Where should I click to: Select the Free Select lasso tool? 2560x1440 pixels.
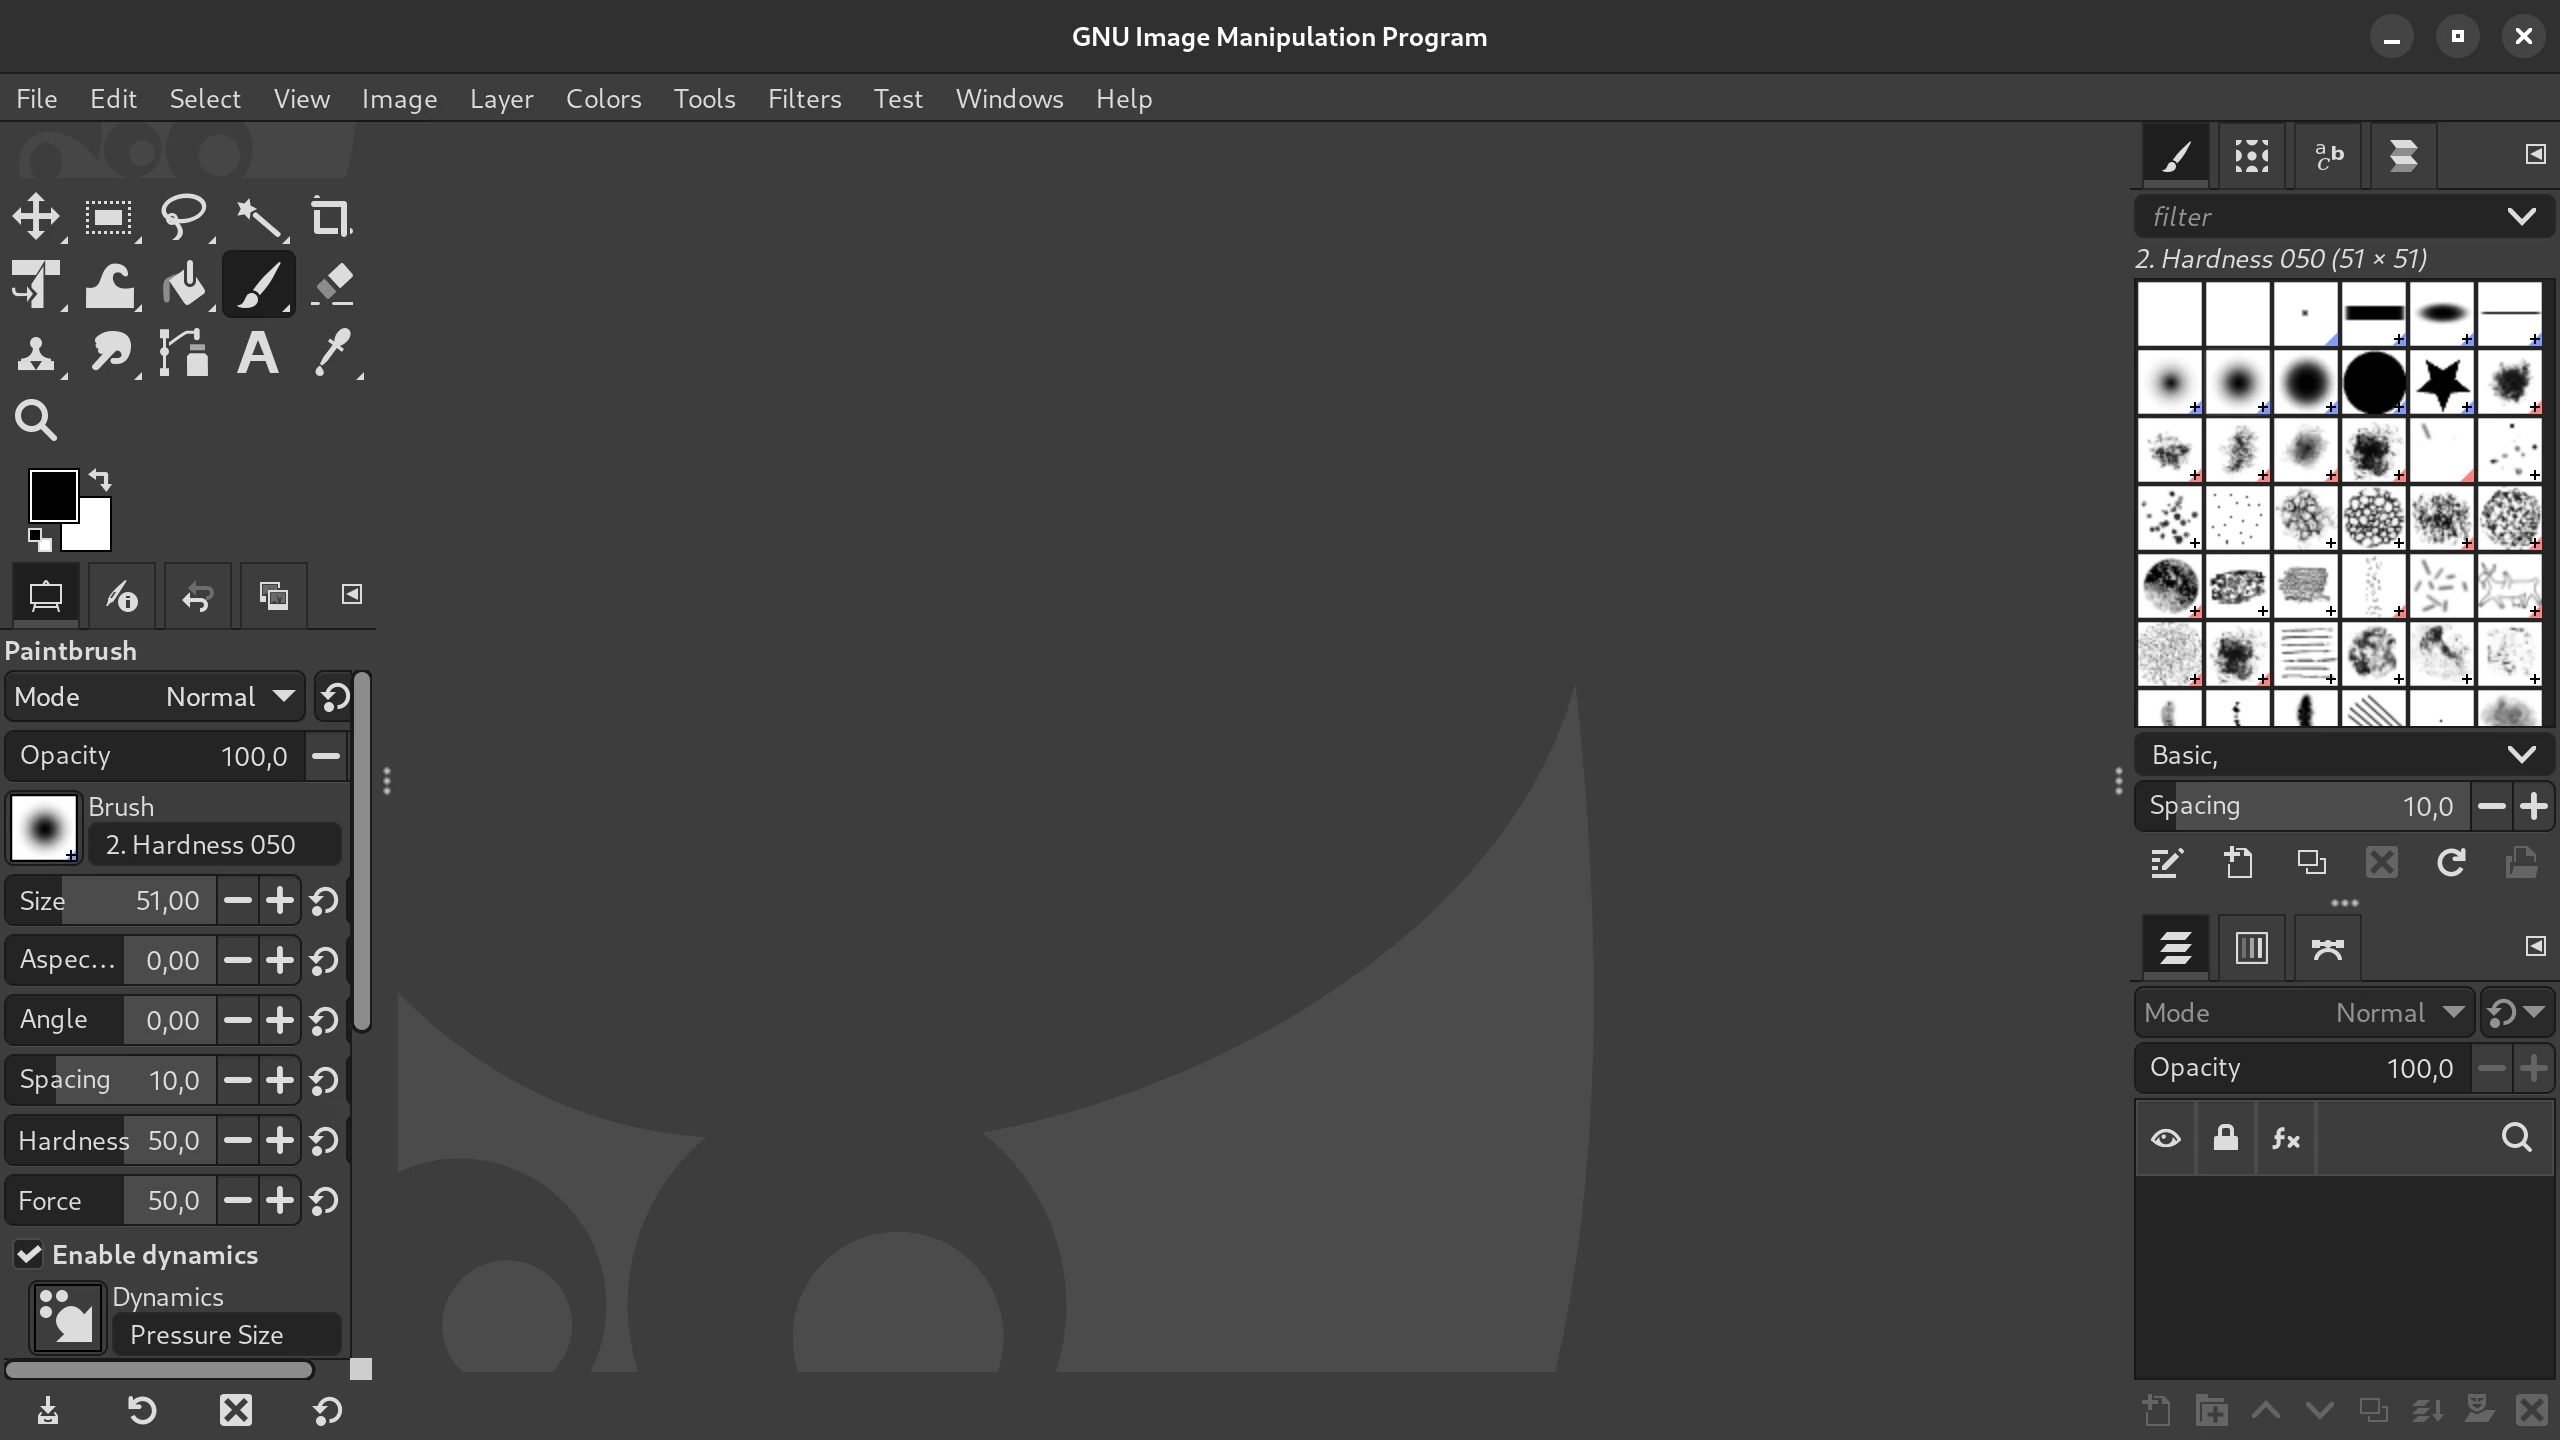[x=184, y=217]
